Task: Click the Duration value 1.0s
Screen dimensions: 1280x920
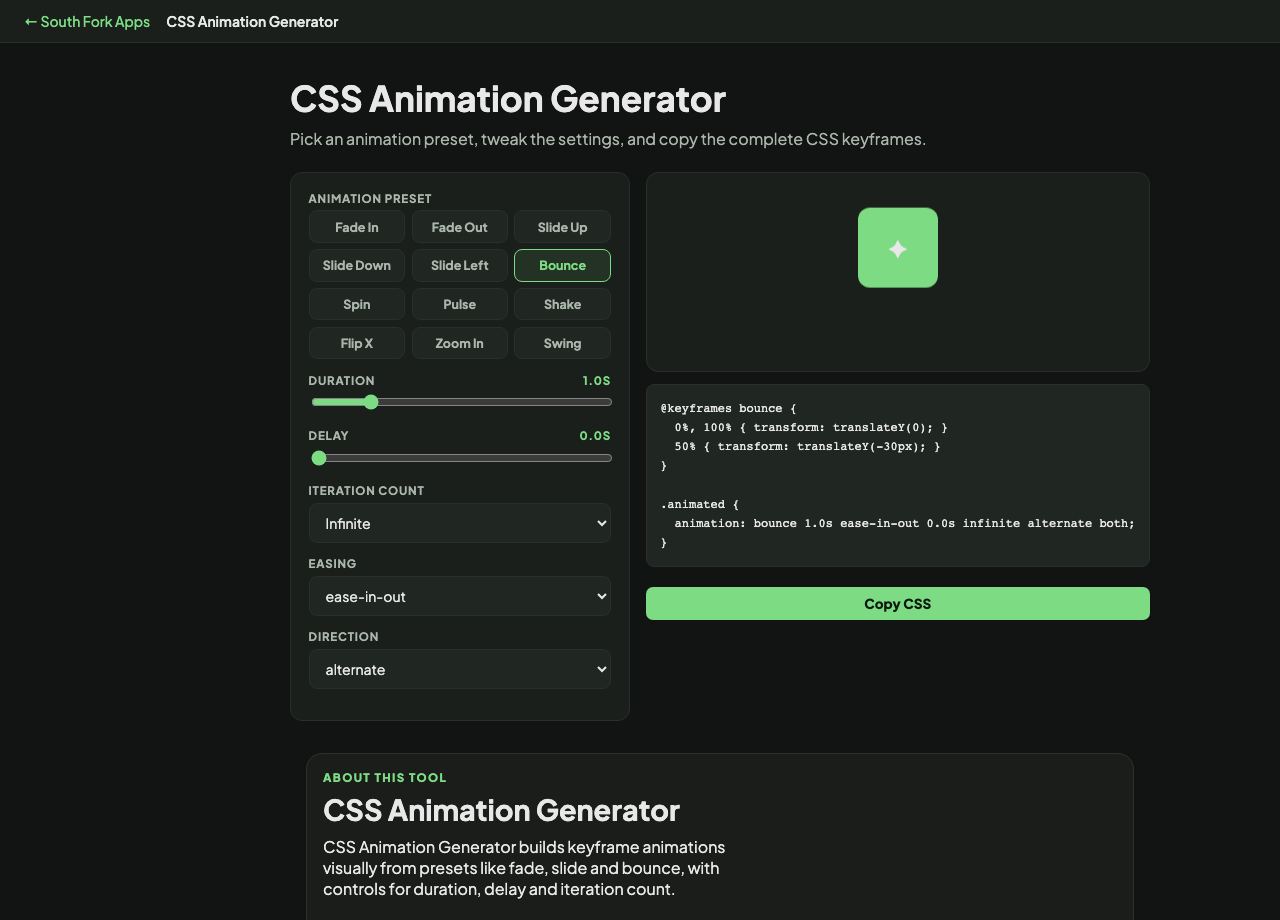Action: 596,381
